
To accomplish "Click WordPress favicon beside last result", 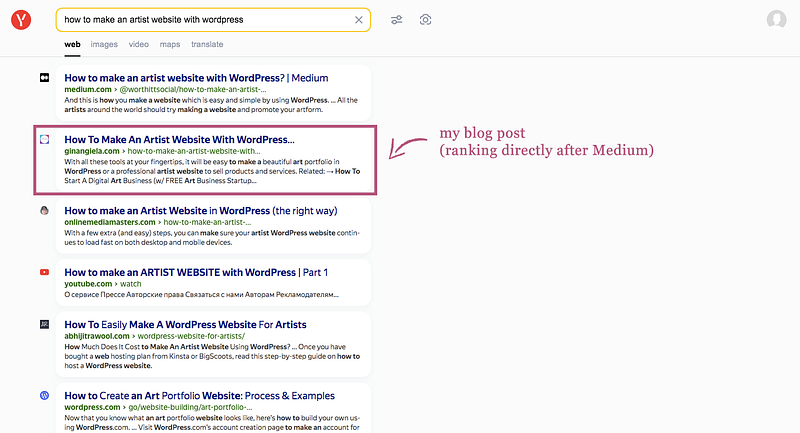I will click(x=44, y=395).
